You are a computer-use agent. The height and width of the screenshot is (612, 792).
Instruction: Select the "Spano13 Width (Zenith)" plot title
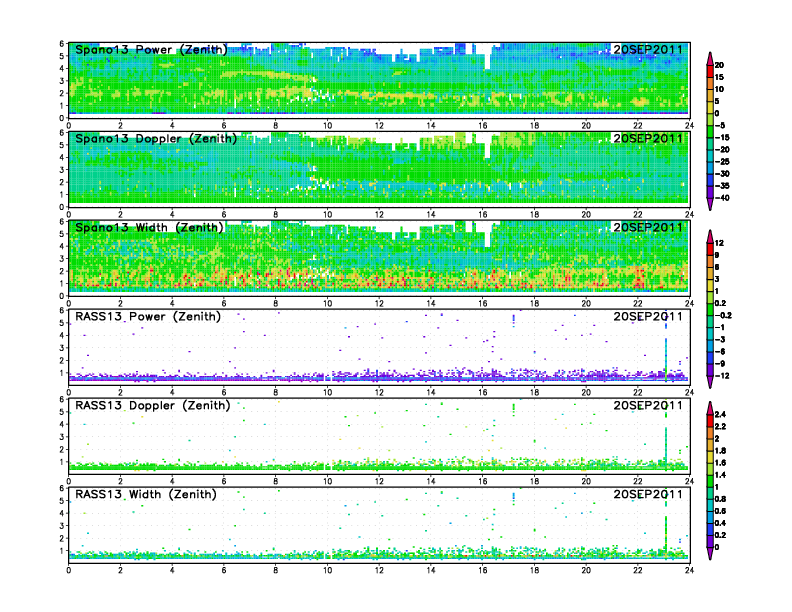[149, 227]
